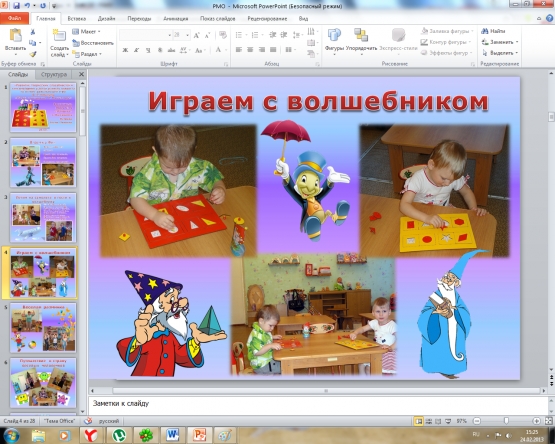This screenshot has width=555, height=444.
Task: Select slide 5 thumbnail "Веселая разминка"
Action: click(43, 328)
